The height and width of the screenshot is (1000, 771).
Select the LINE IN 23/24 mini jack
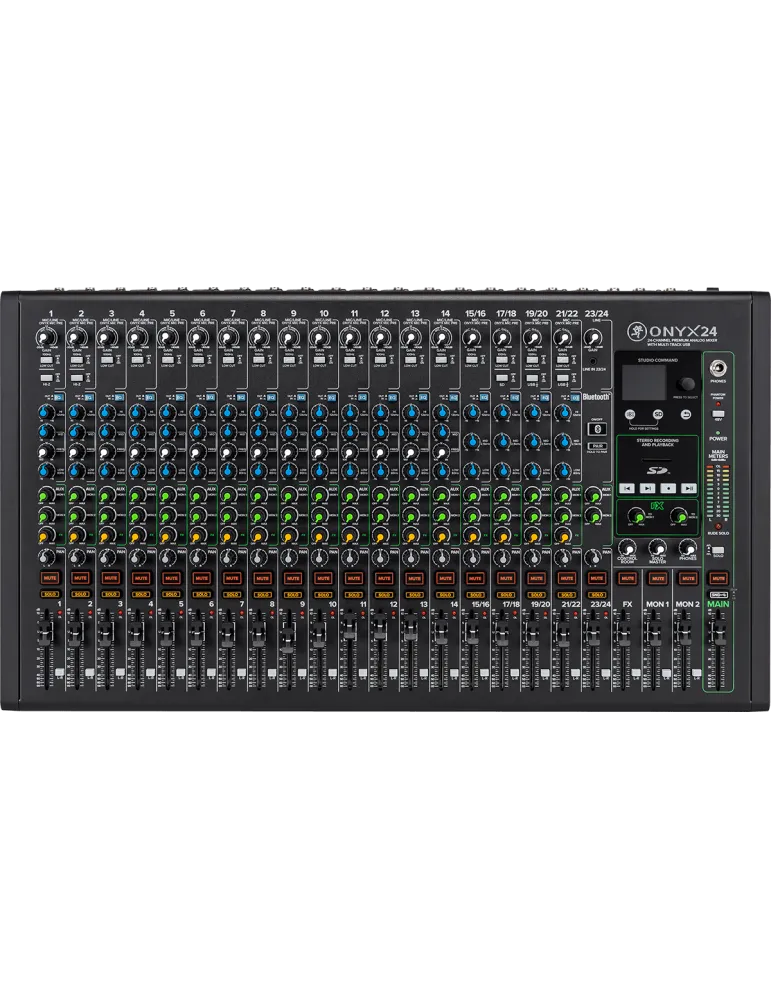pos(592,362)
